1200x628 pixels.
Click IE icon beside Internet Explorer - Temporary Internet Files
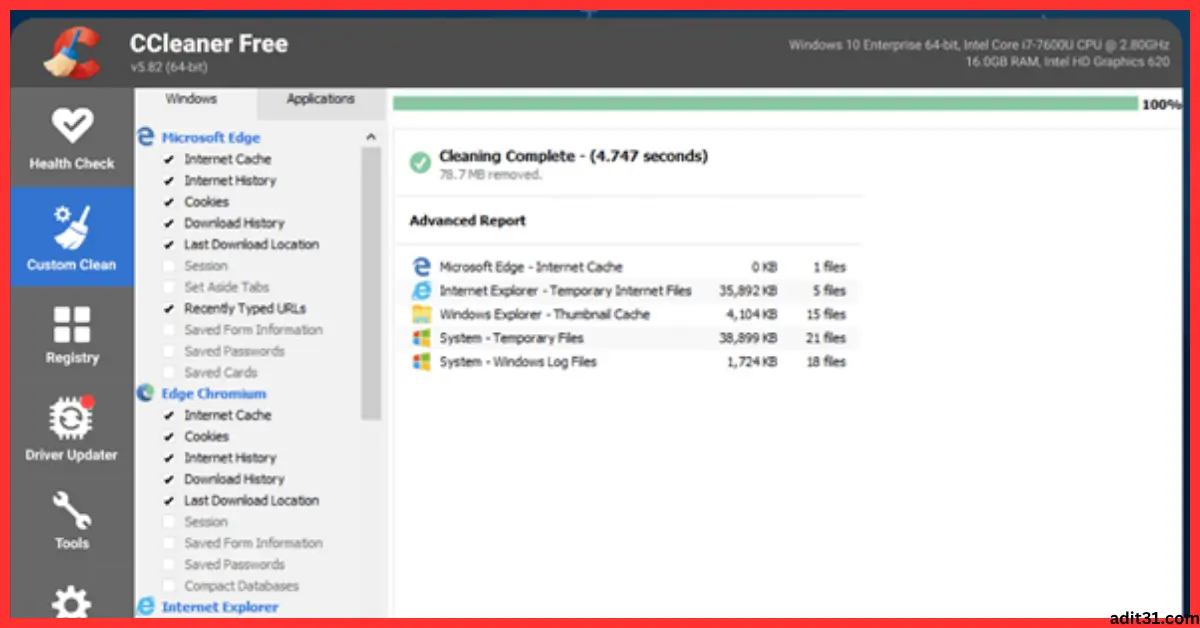pos(421,291)
